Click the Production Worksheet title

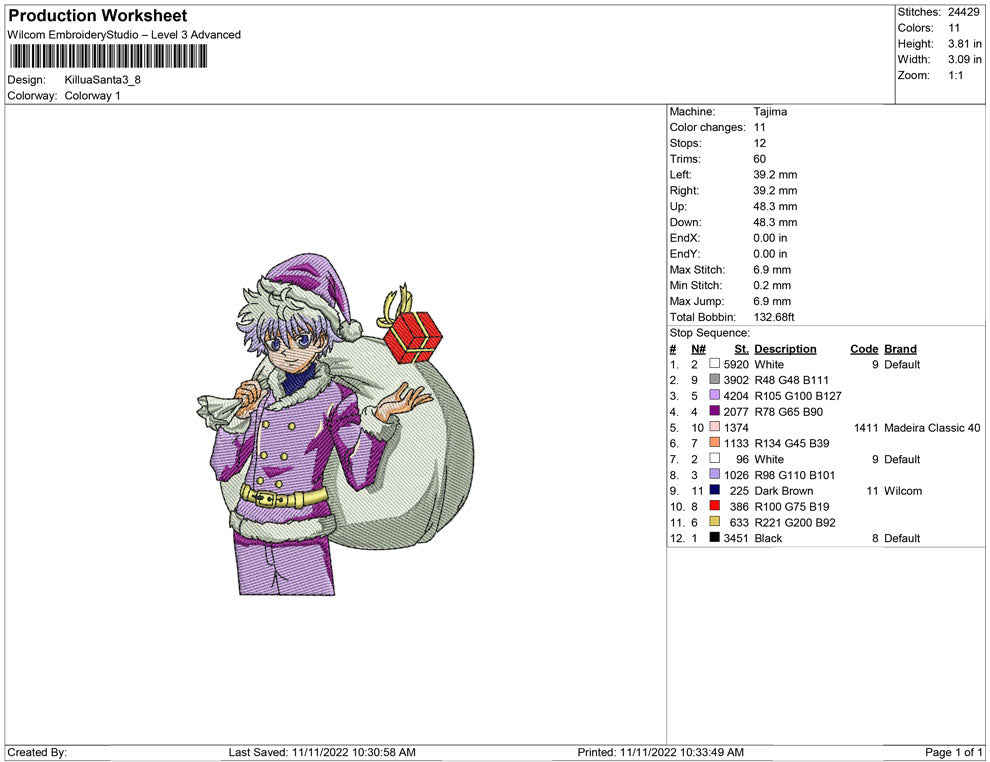[x=98, y=16]
